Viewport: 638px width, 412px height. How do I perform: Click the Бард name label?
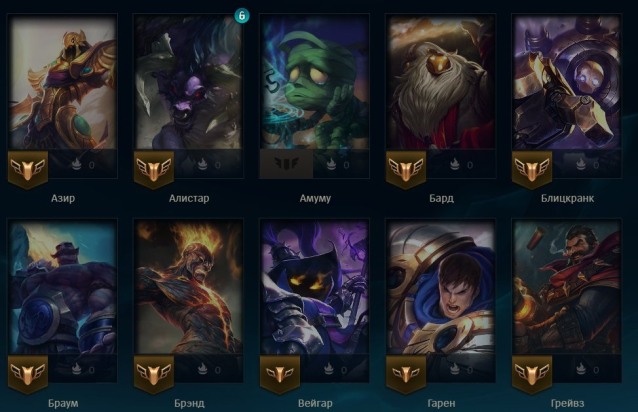pos(441,198)
